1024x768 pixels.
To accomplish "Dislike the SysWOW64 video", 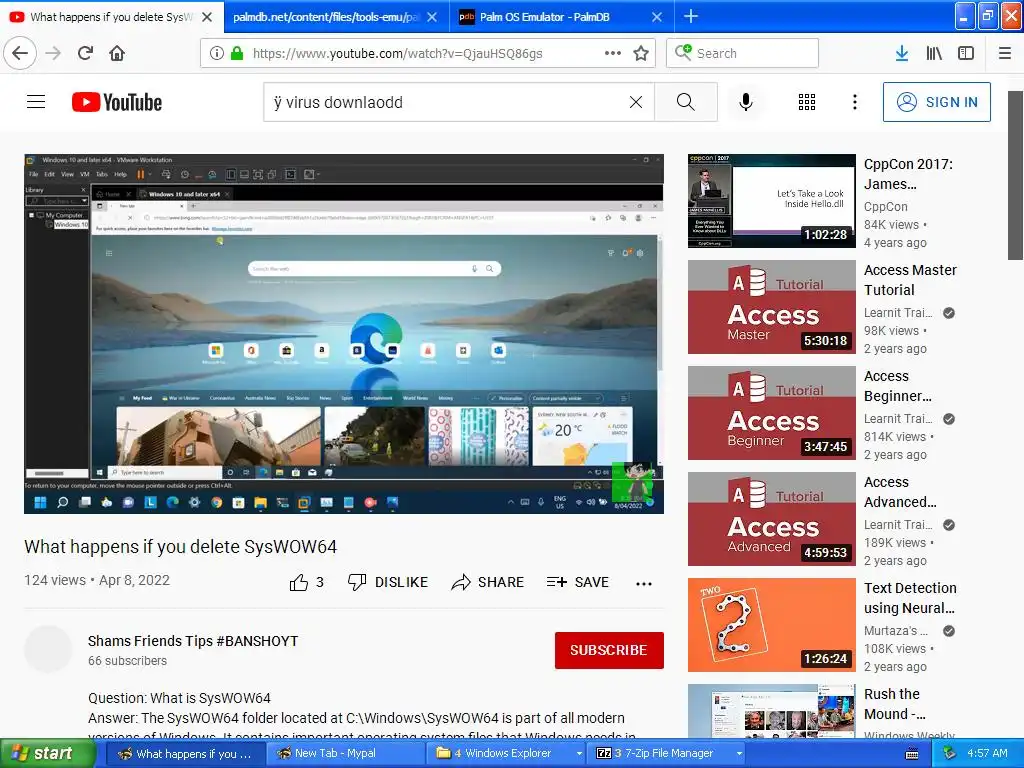I will [x=387, y=582].
